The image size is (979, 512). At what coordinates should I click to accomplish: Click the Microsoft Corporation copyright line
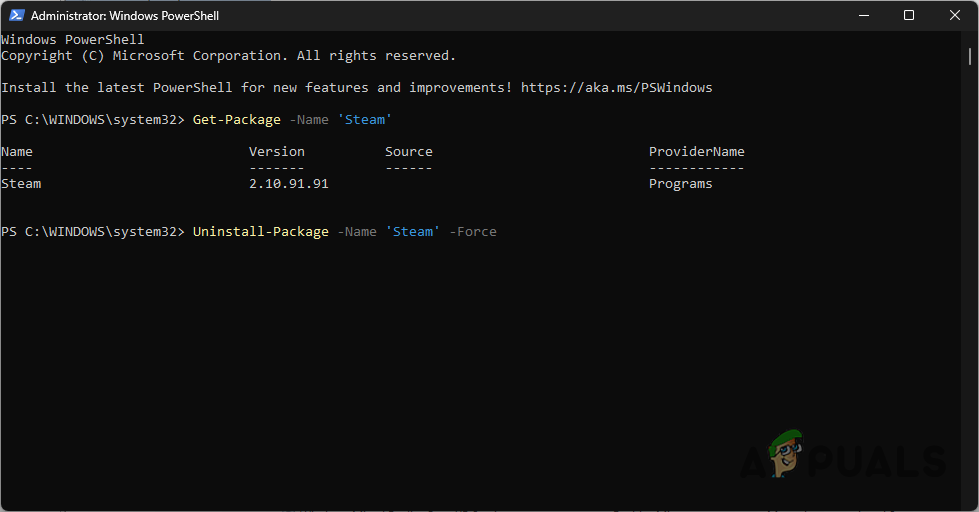229,56
